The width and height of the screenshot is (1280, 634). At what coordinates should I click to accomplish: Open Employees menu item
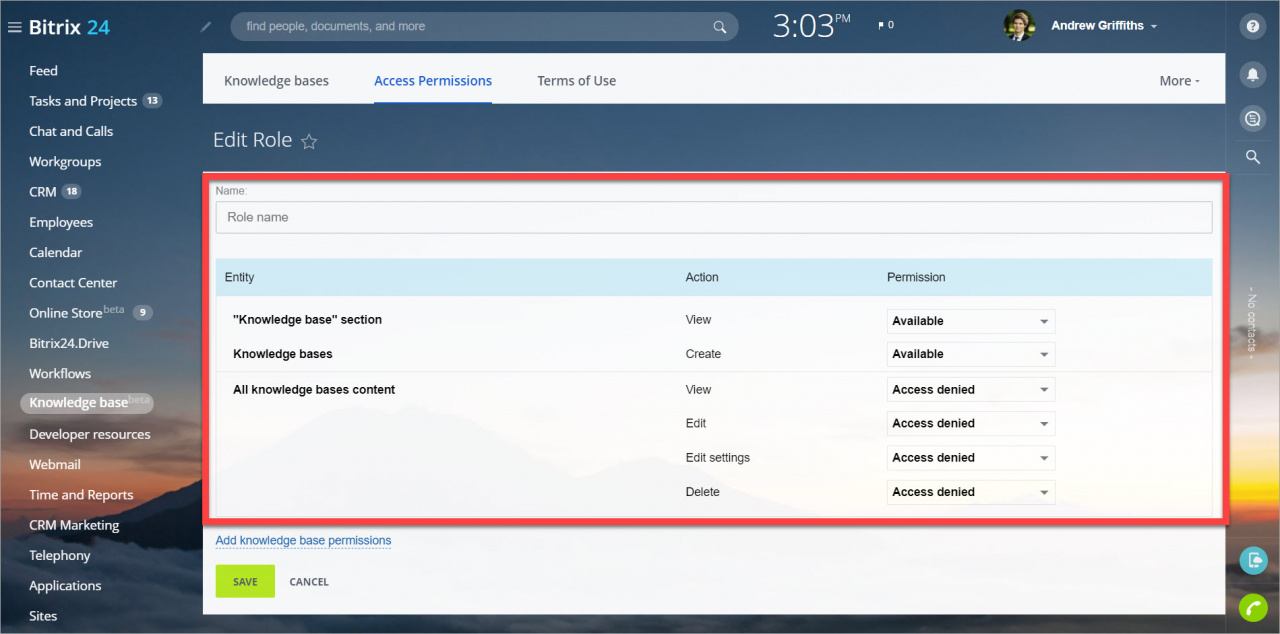(61, 222)
